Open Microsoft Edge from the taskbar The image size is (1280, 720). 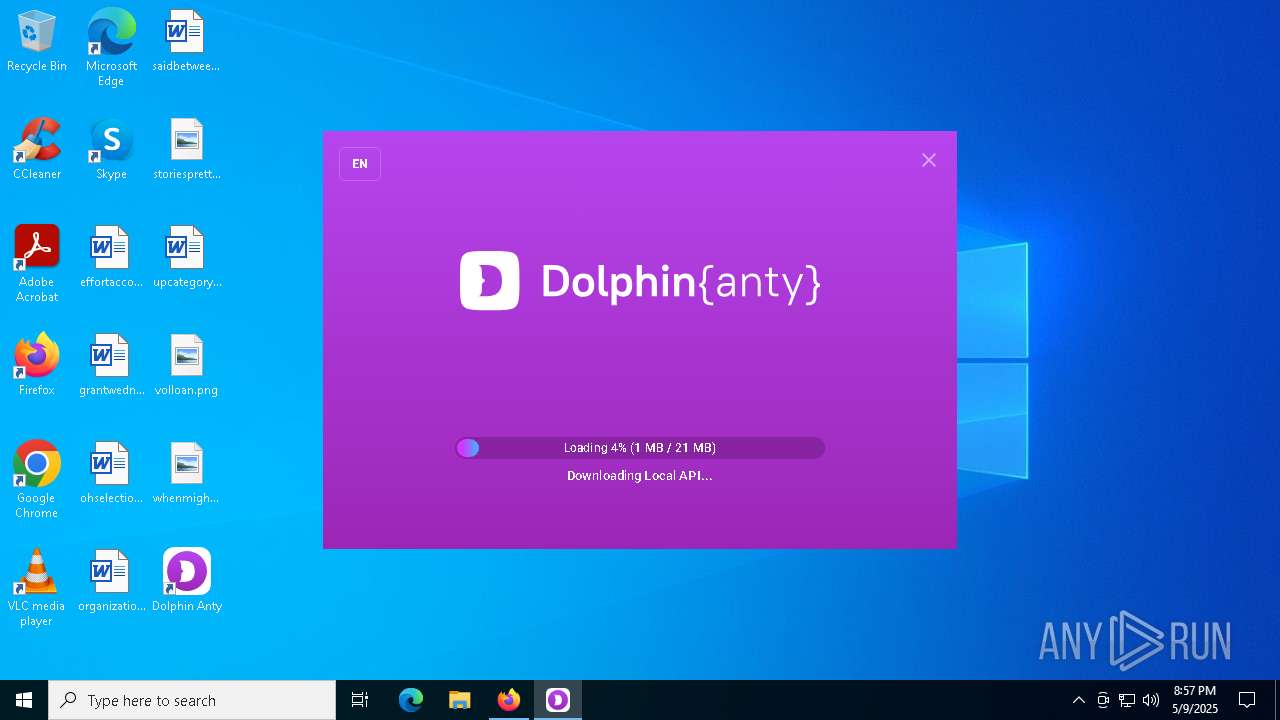(x=411, y=700)
